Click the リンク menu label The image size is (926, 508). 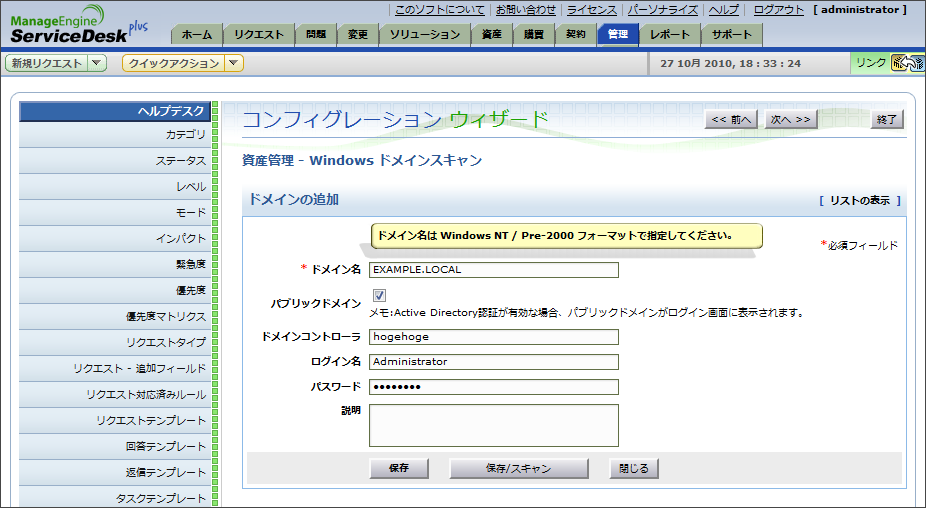871,63
